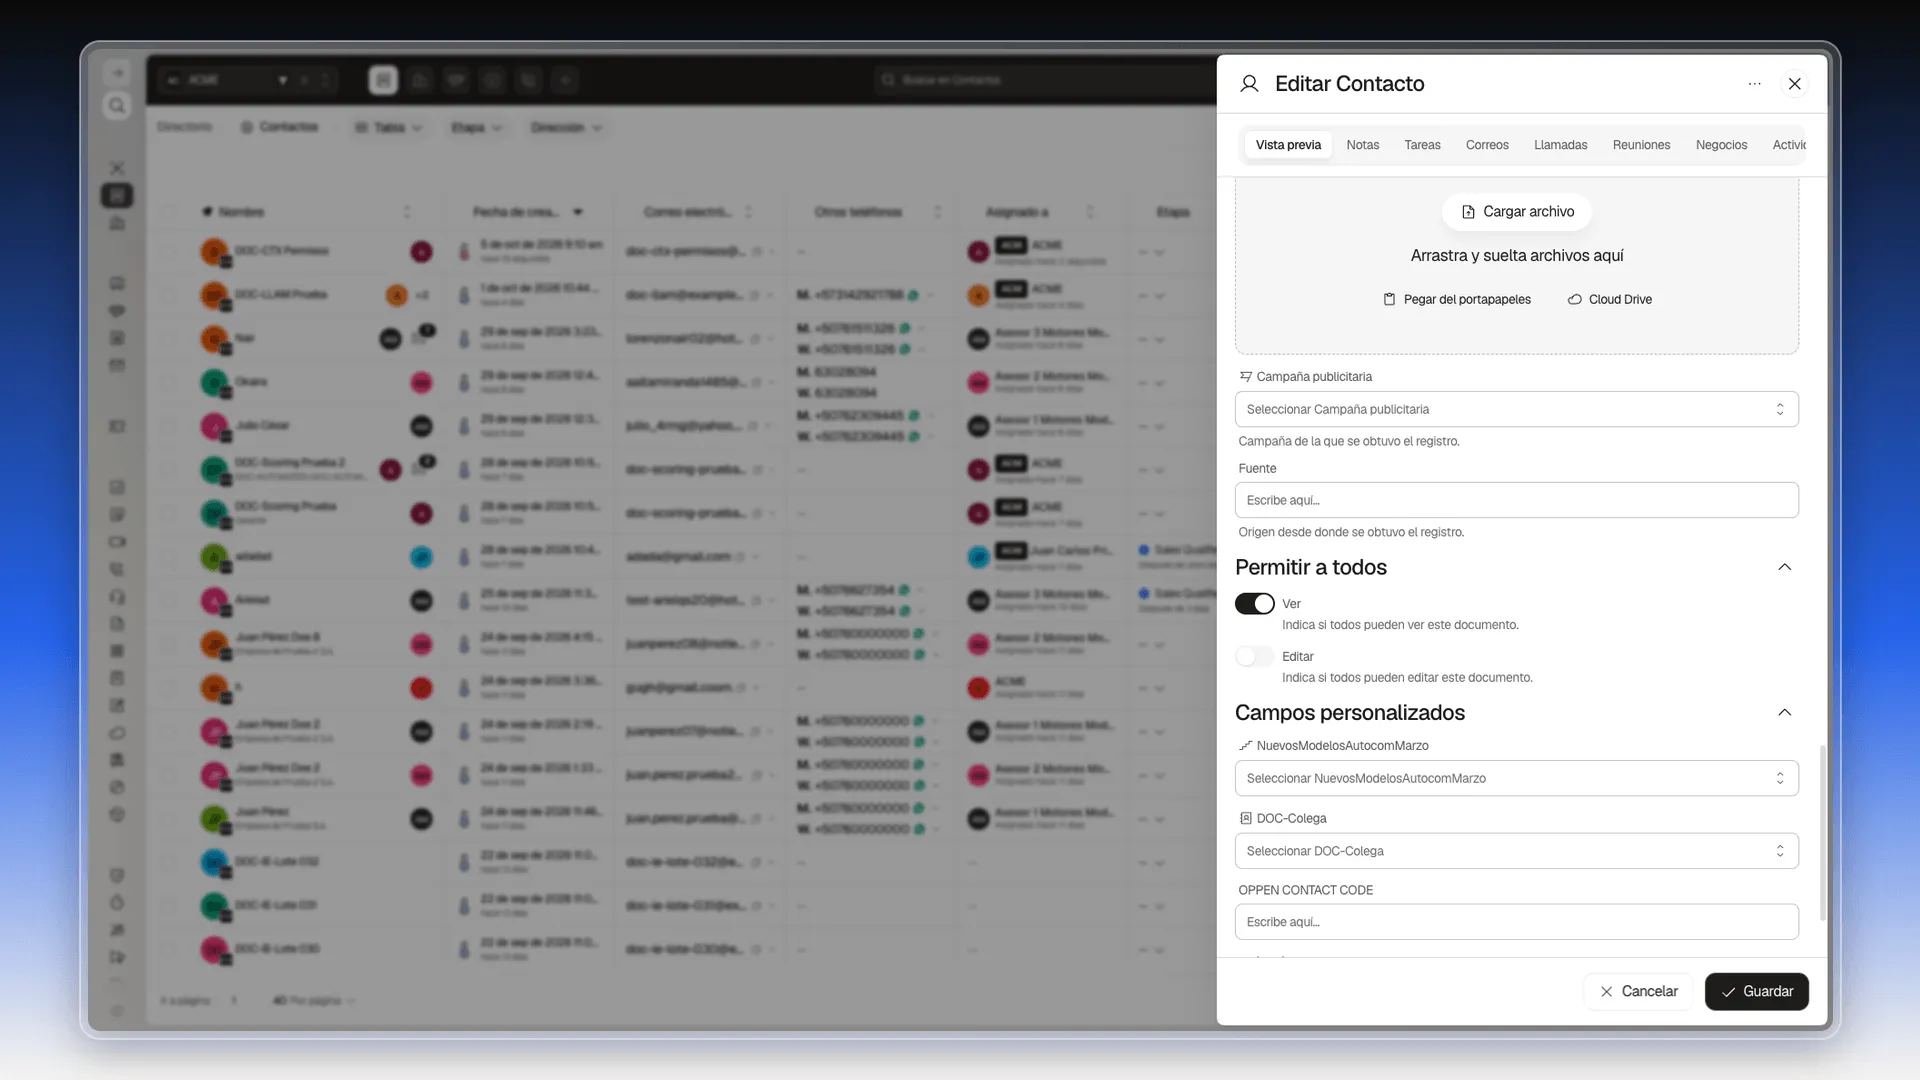Click the Cargar archivo button
The image size is (1920, 1080).
[1517, 212]
